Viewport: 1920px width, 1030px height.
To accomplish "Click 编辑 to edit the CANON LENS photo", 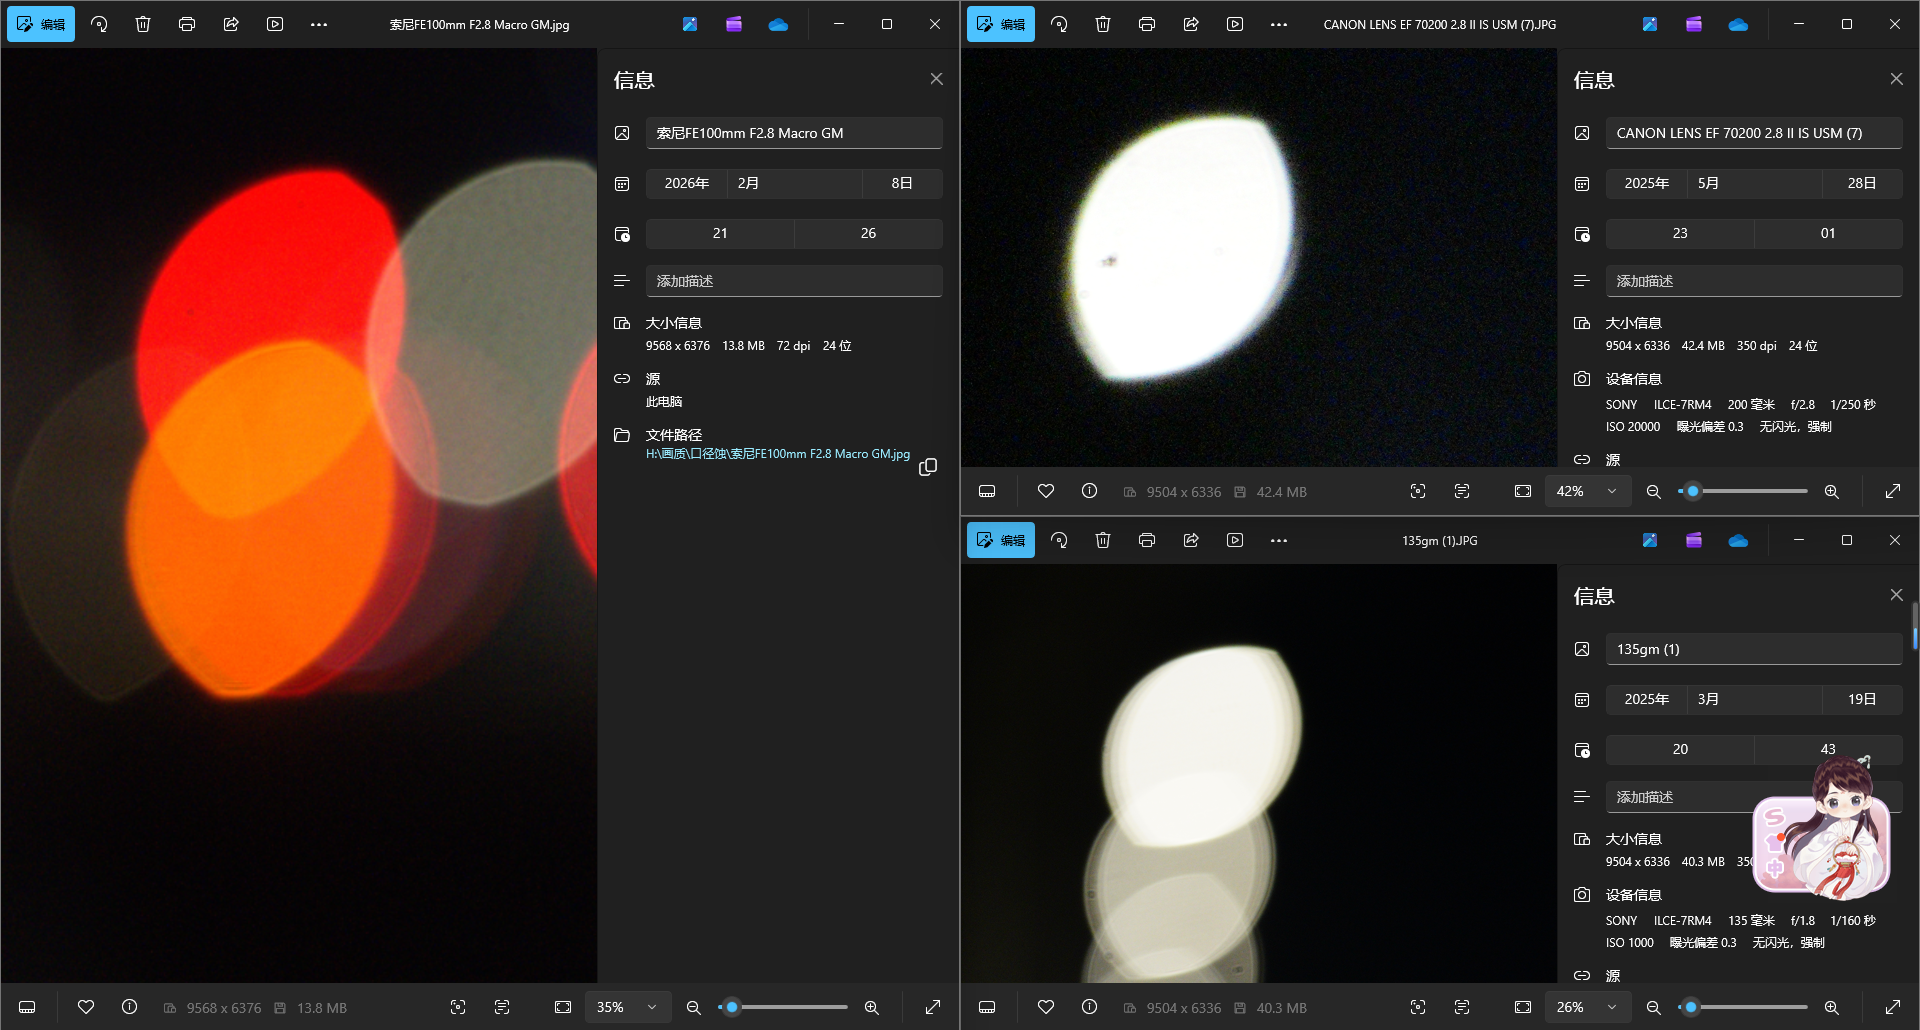I will point(1001,25).
